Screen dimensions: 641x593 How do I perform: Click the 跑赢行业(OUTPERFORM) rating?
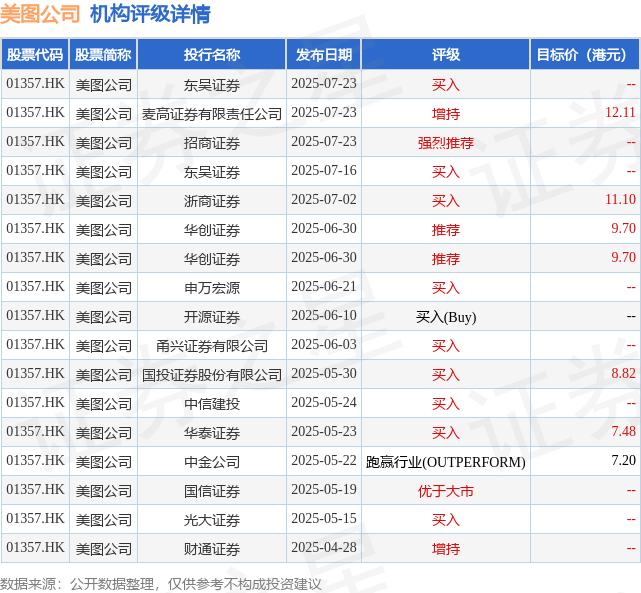pos(446,462)
